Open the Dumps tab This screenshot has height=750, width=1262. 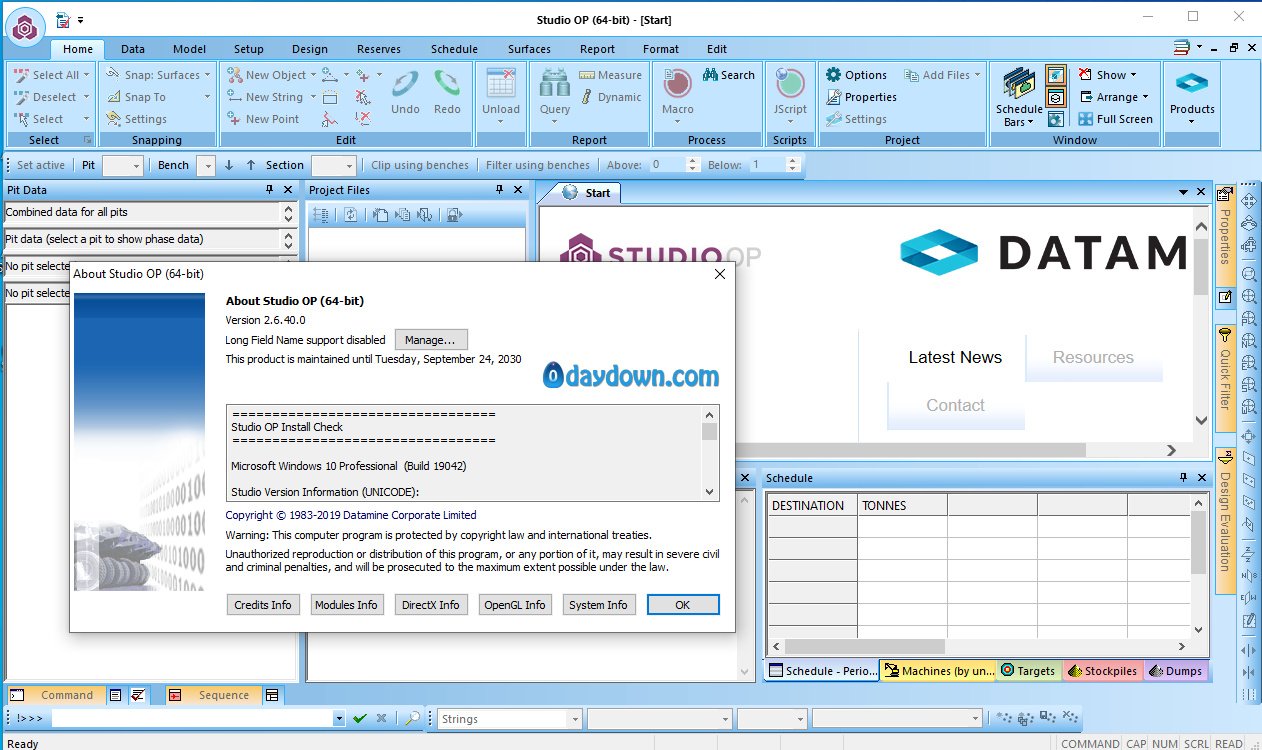(x=1176, y=671)
